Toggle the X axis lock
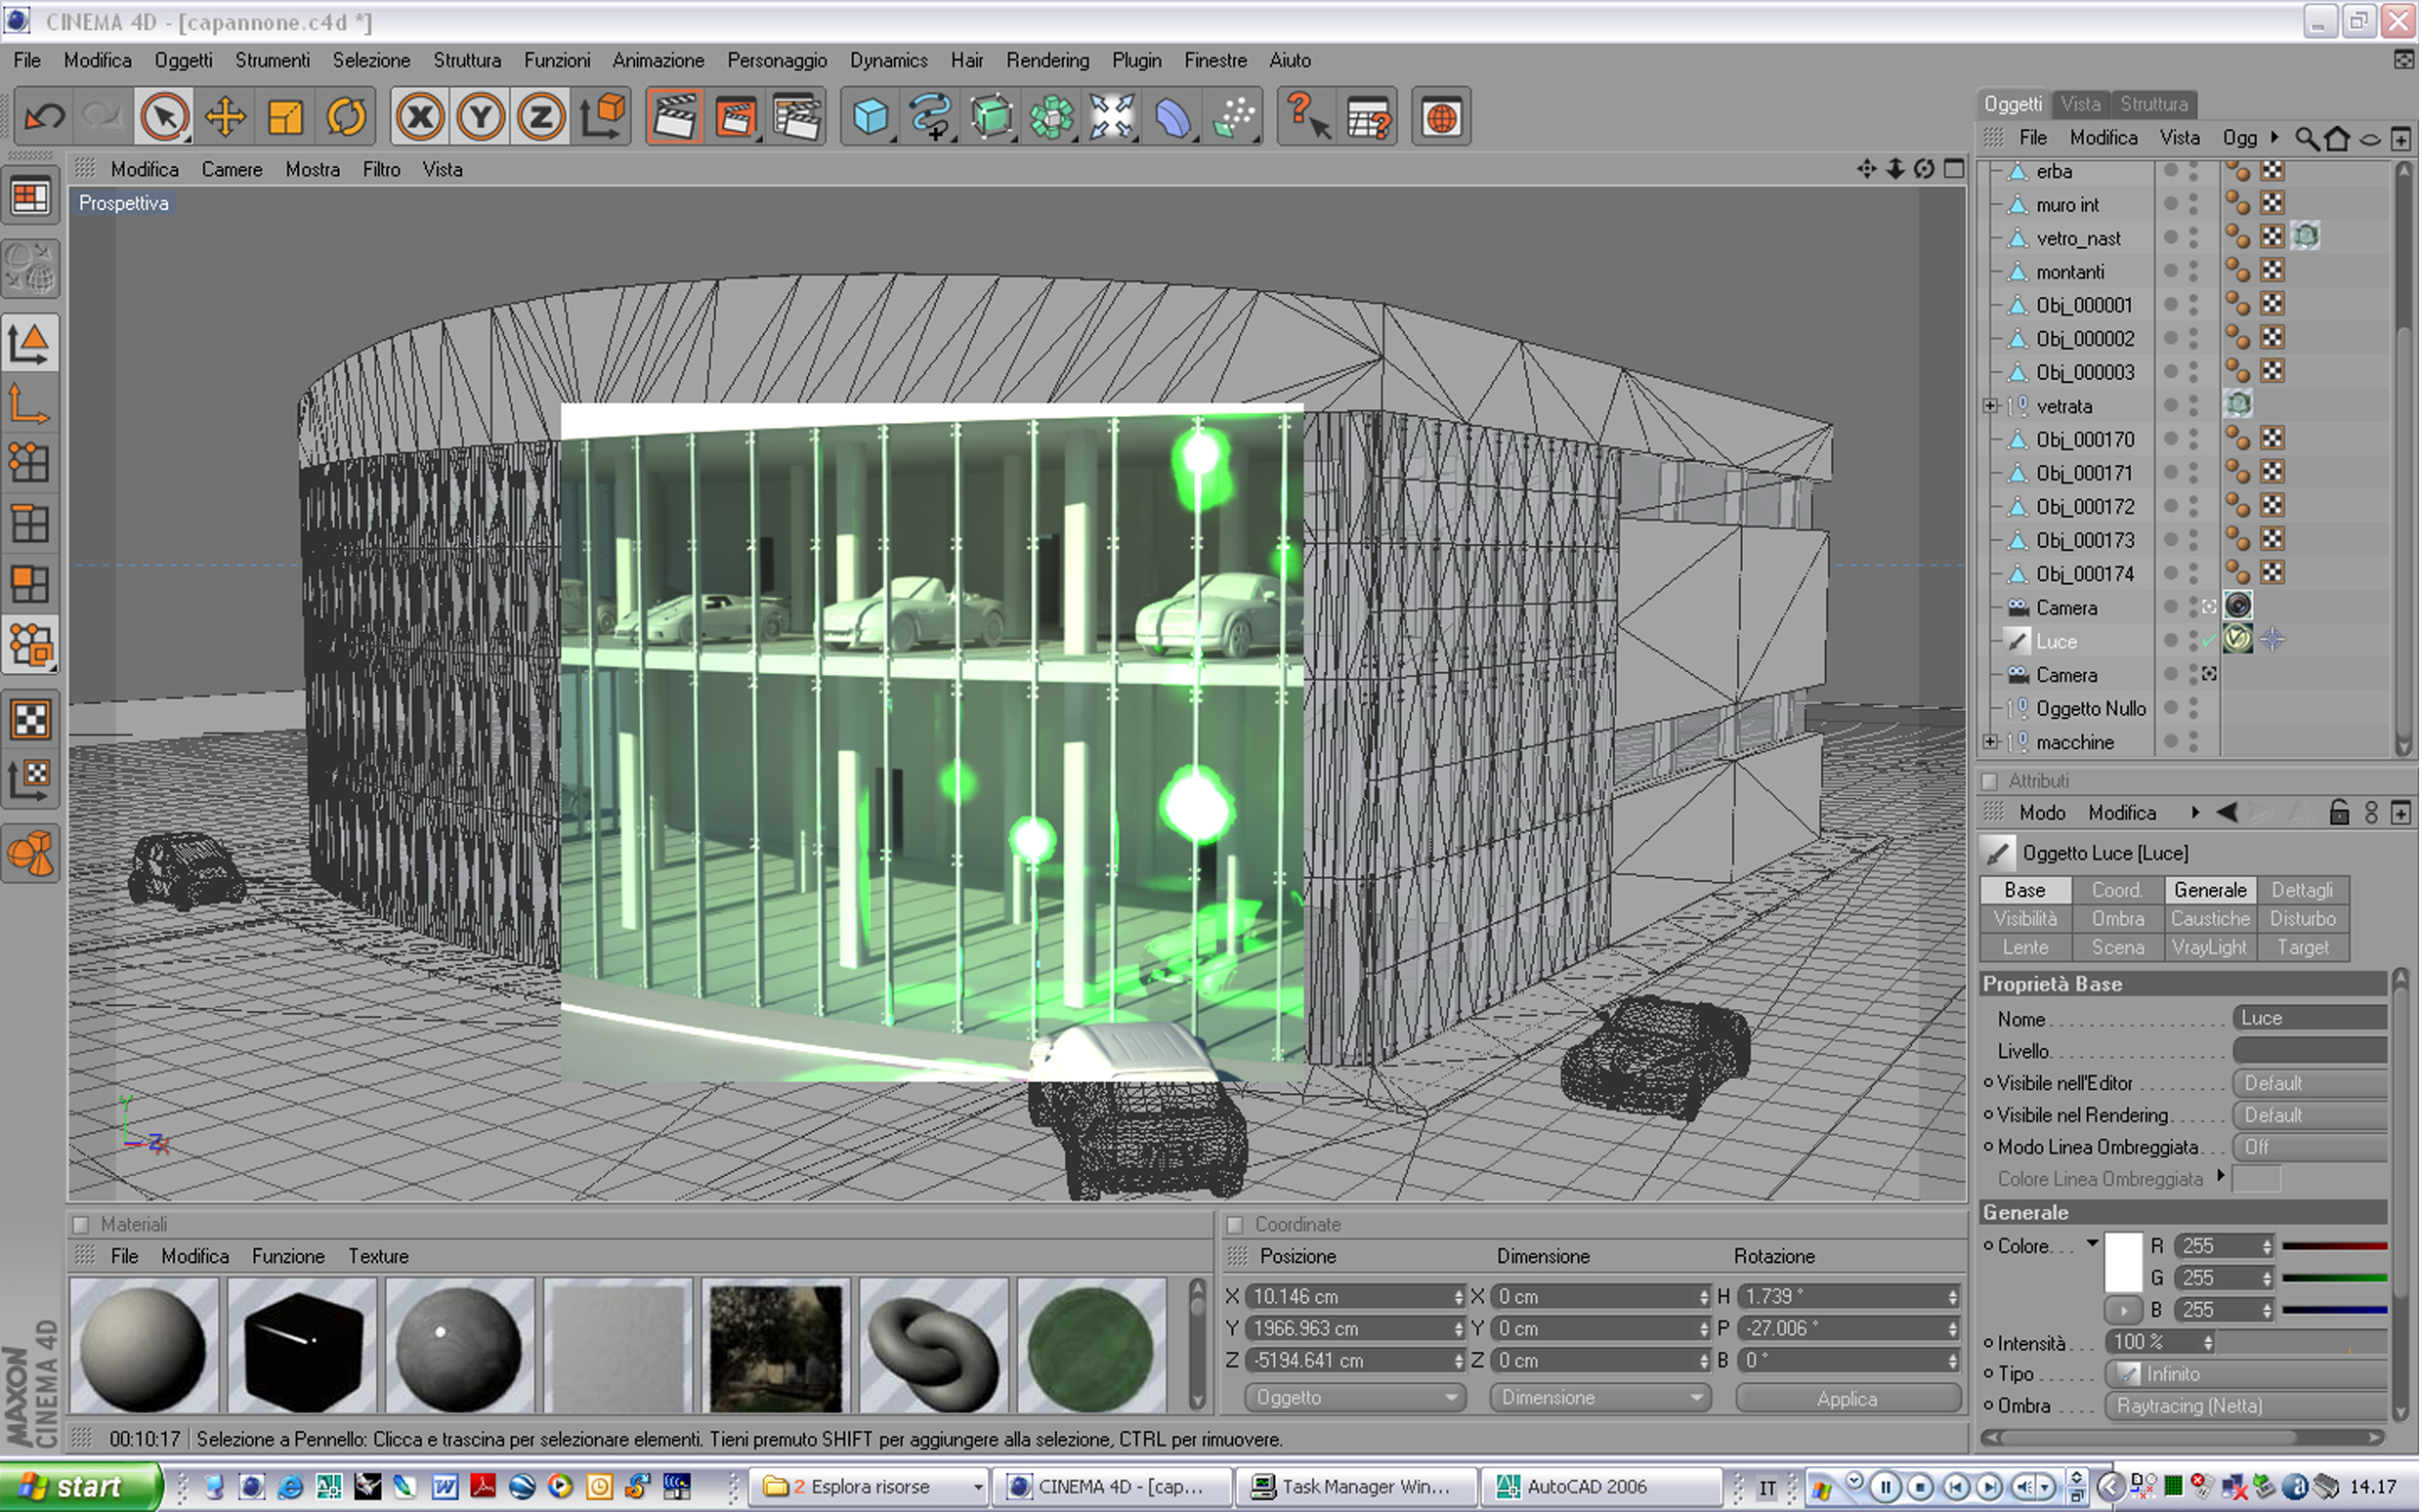This screenshot has width=2423, height=1512. pyautogui.click(x=420, y=117)
